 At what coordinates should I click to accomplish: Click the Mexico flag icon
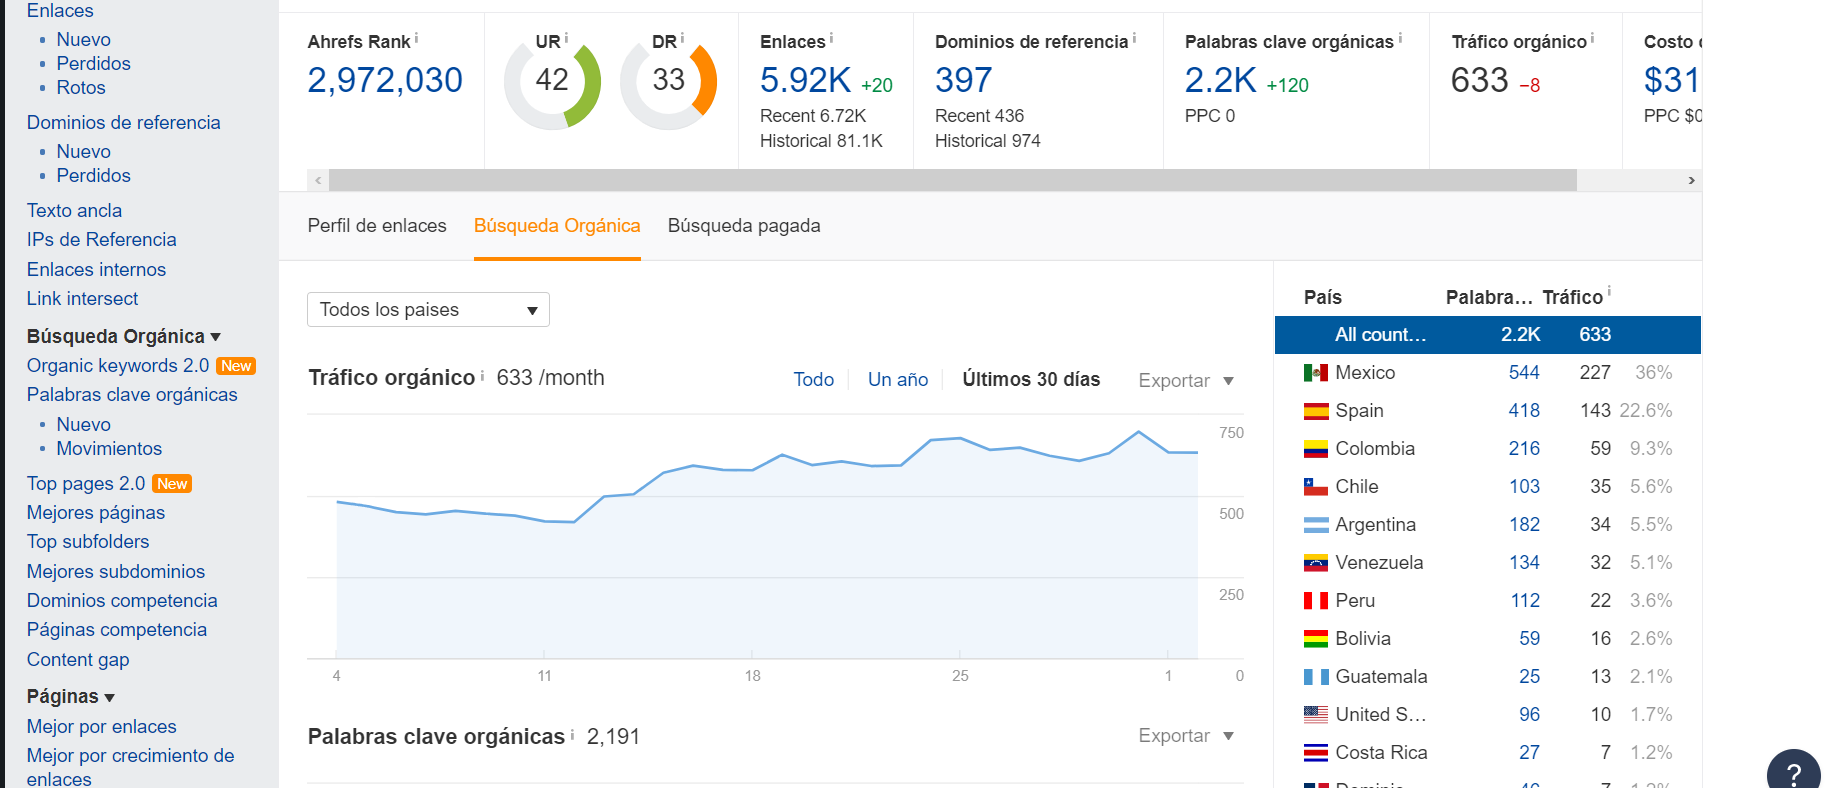coord(1316,373)
